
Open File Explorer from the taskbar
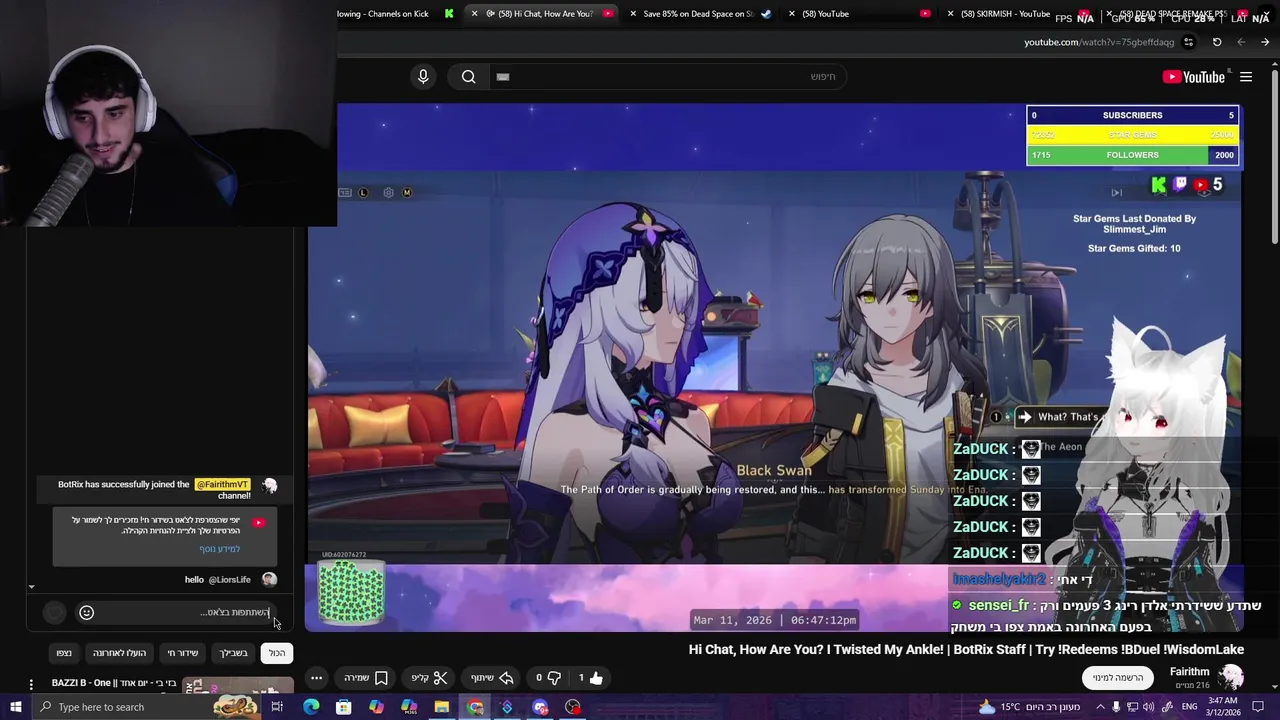point(441,707)
